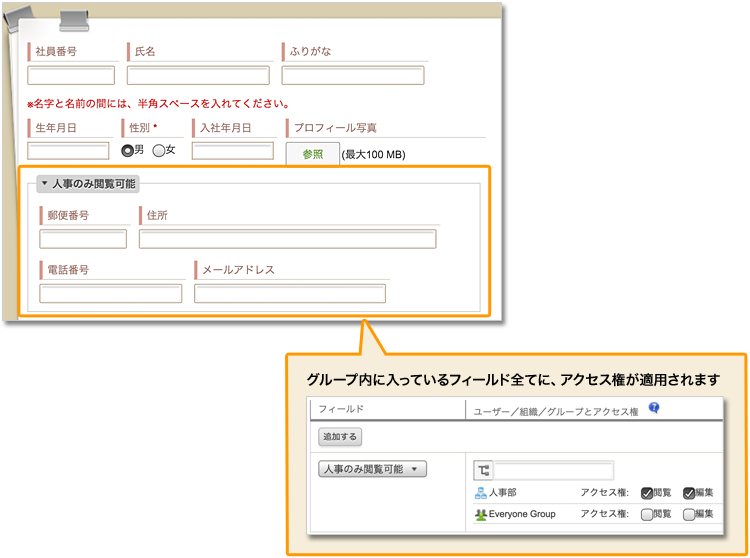The width and height of the screenshot is (750, 558).
Task: Select the 男 radio button
Action: point(127,150)
